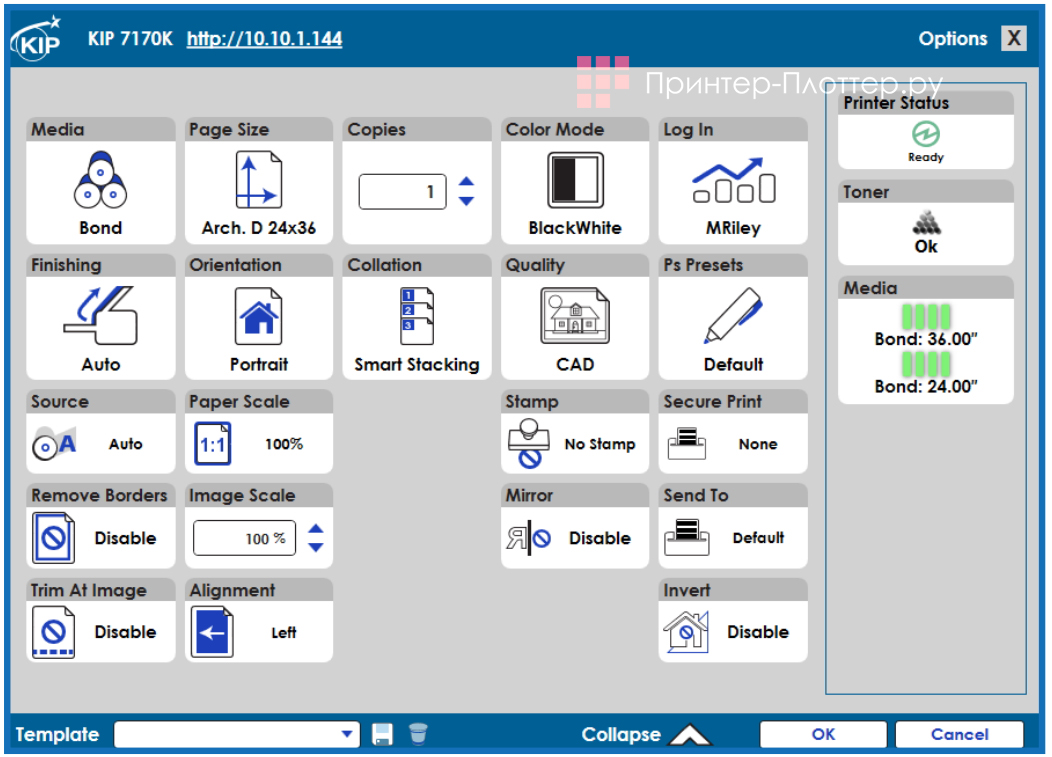Viewport: 1052px width, 757px height.
Task: Open the Template dropdown list
Action: 347,733
